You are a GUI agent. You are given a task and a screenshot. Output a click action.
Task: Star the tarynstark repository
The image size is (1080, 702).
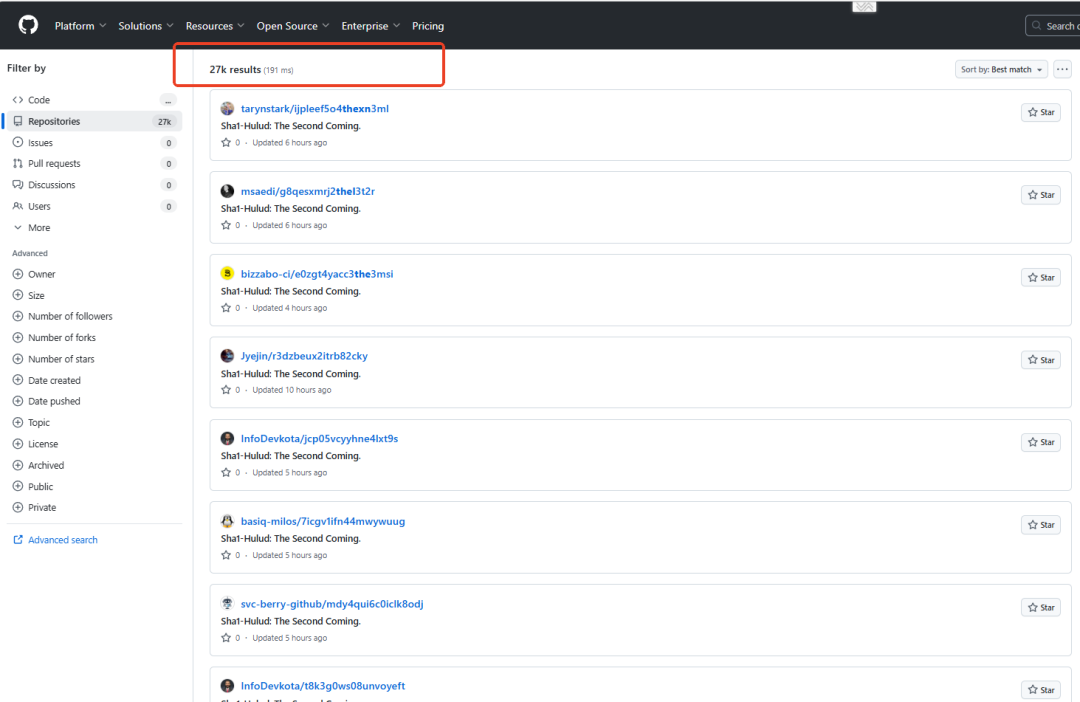(x=1041, y=112)
